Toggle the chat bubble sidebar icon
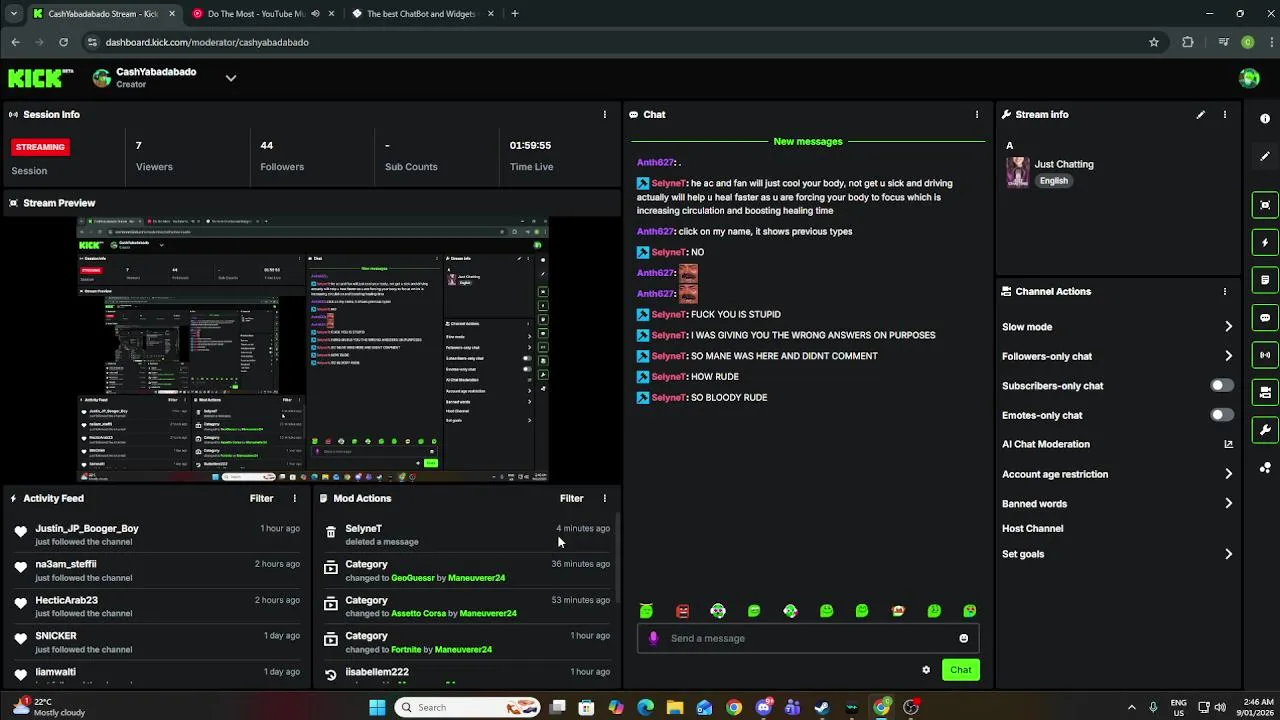 tap(1265, 318)
